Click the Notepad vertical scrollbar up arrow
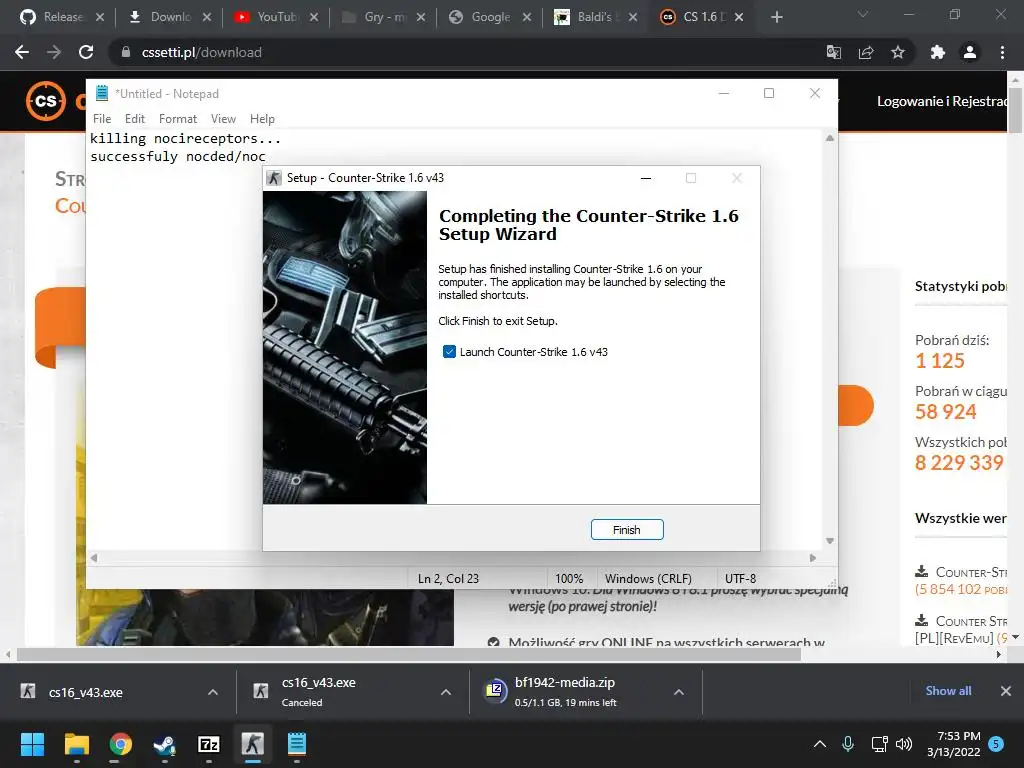Viewport: 1024px width, 768px height. [829, 138]
